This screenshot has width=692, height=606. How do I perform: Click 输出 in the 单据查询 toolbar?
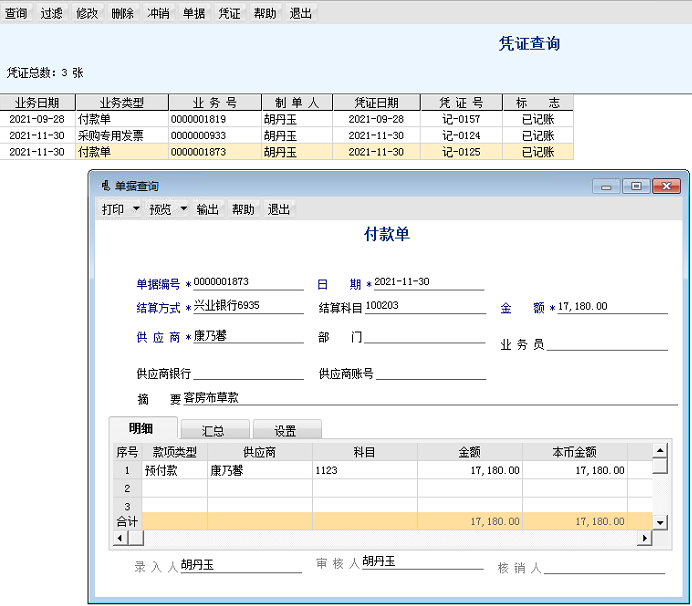point(207,209)
